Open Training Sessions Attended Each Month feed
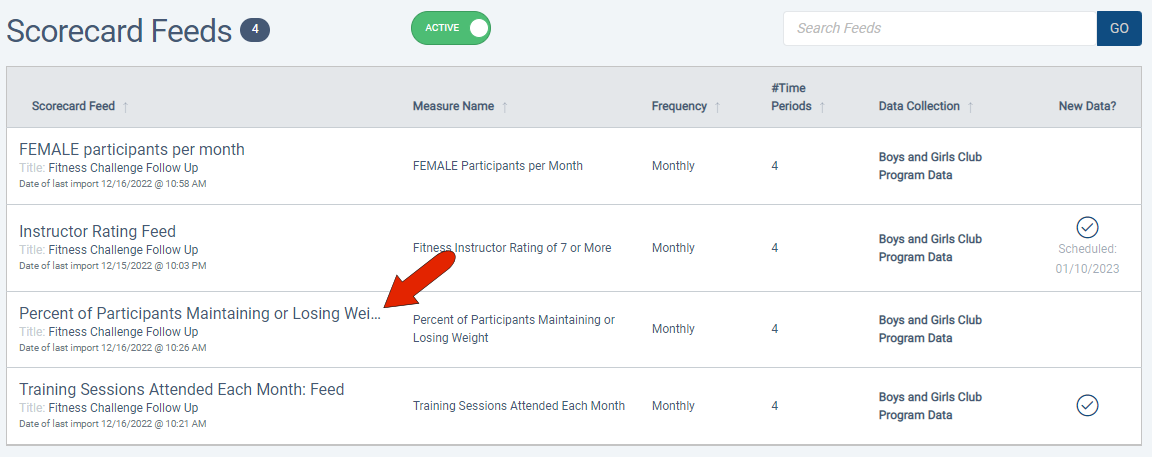Viewport: 1152px width, 457px height. click(x=182, y=389)
